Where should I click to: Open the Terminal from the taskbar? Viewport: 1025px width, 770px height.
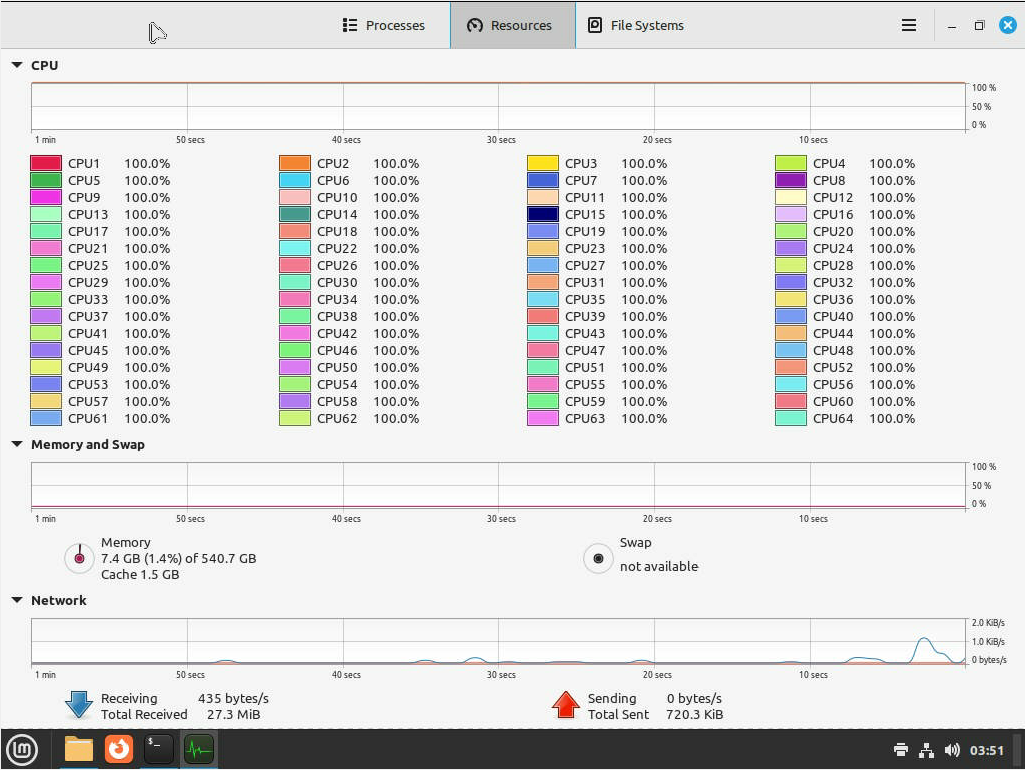[x=159, y=748]
